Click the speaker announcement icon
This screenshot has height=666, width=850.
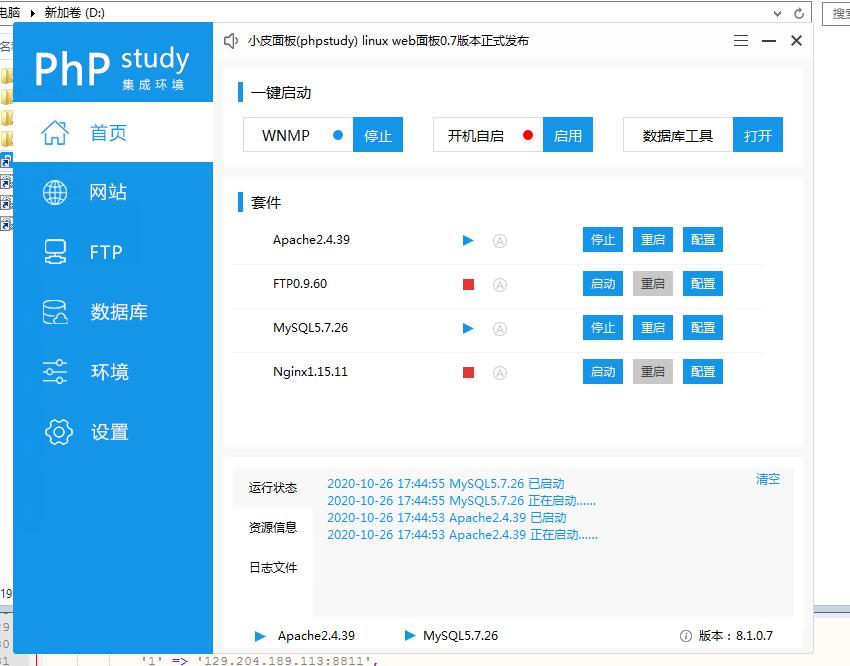[x=232, y=41]
